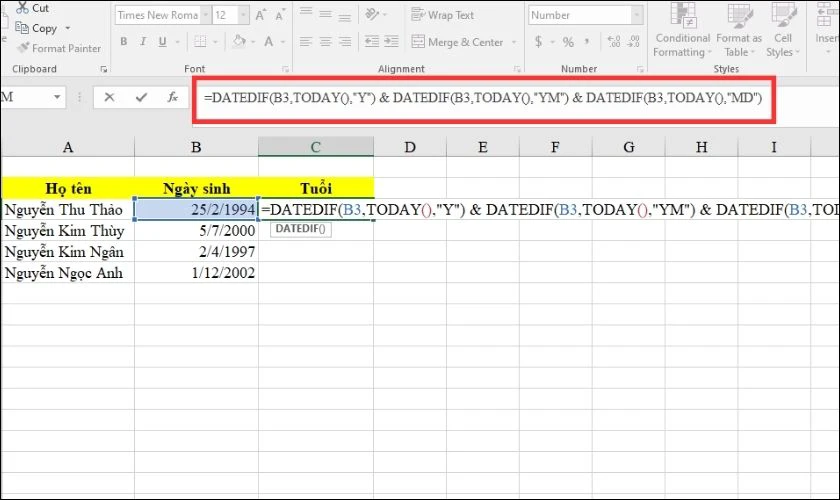The height and width of the screenshot is (500, 840).
Task: Align text left
Action: pyautogui.click(x=305, y=41)
